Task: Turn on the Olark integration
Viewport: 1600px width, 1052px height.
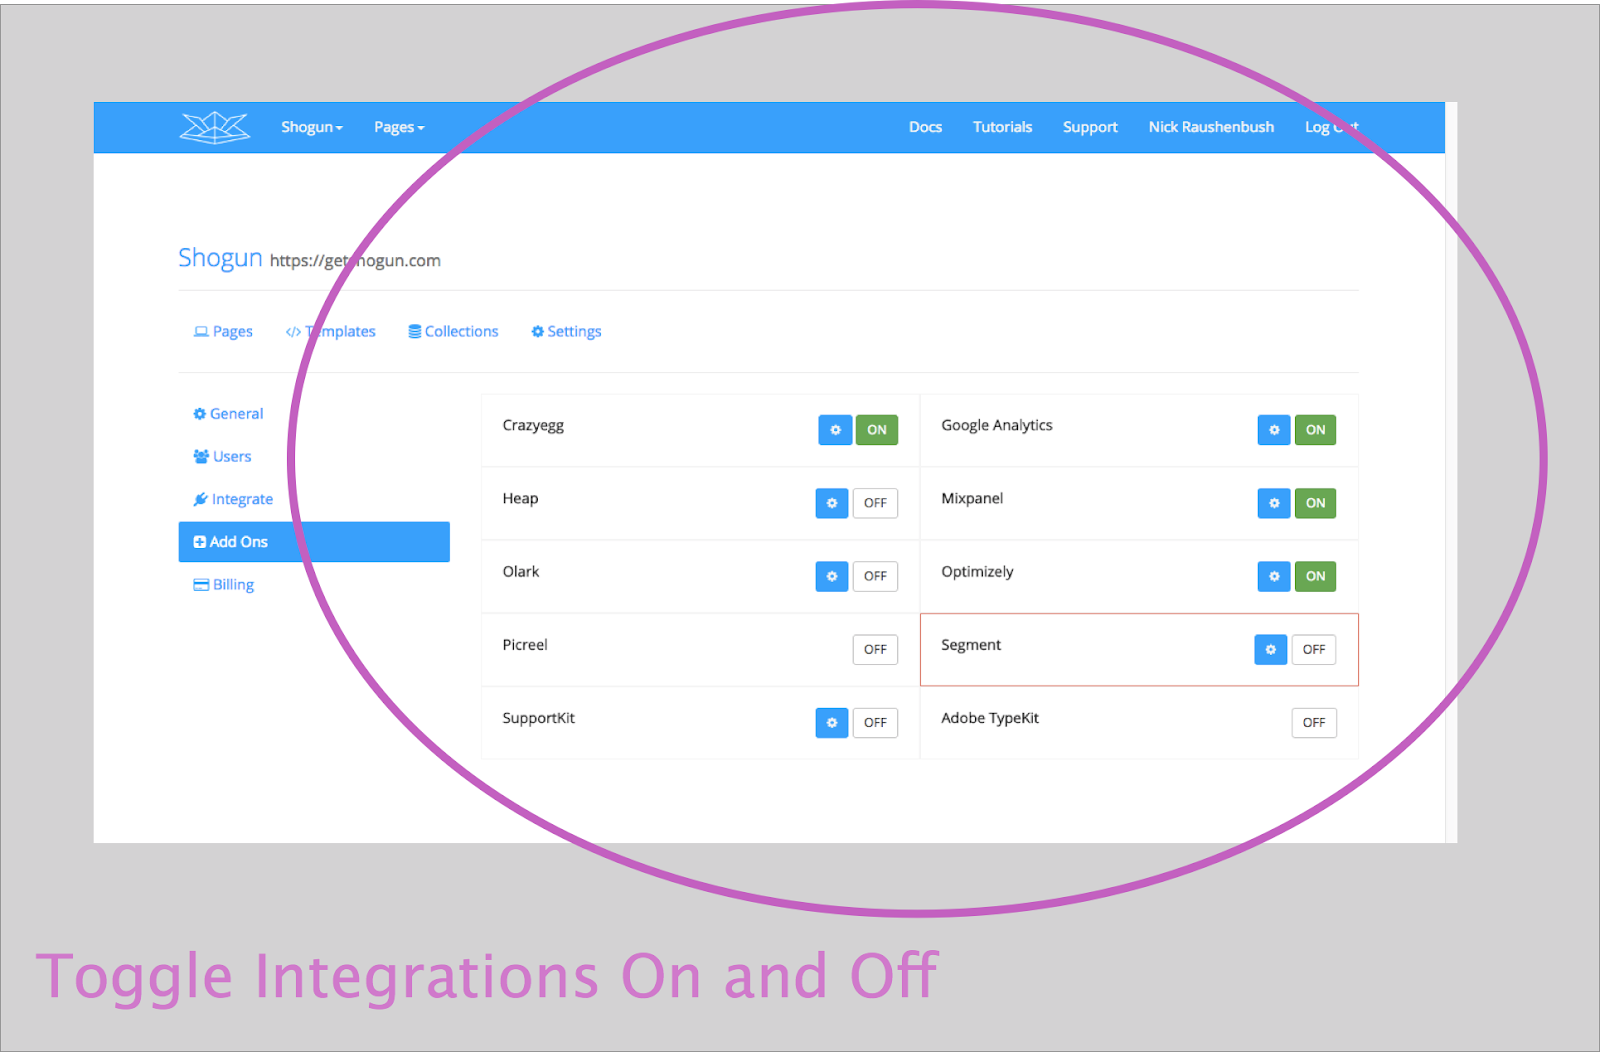Action: pos(875,576)
